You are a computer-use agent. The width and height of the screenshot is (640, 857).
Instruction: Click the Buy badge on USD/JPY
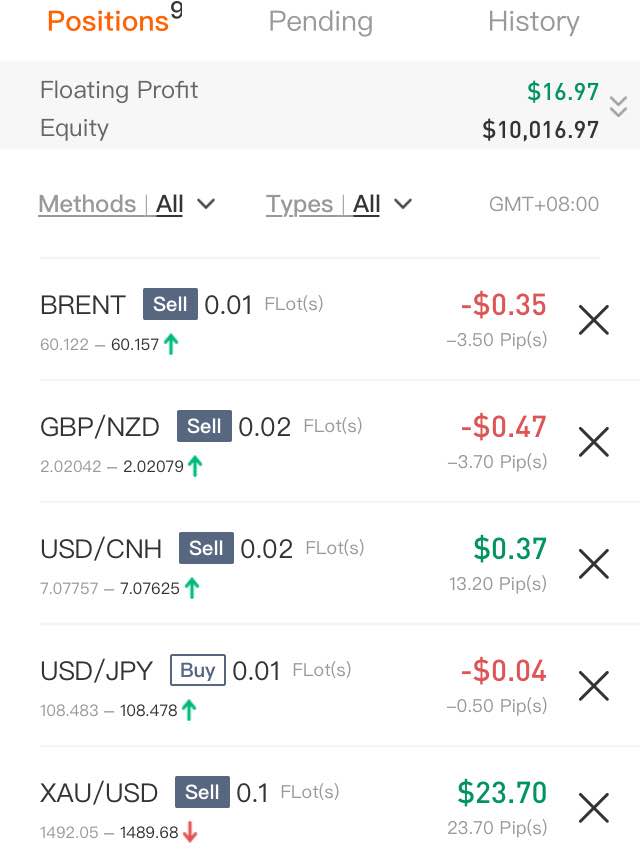[x=198, y=670]
